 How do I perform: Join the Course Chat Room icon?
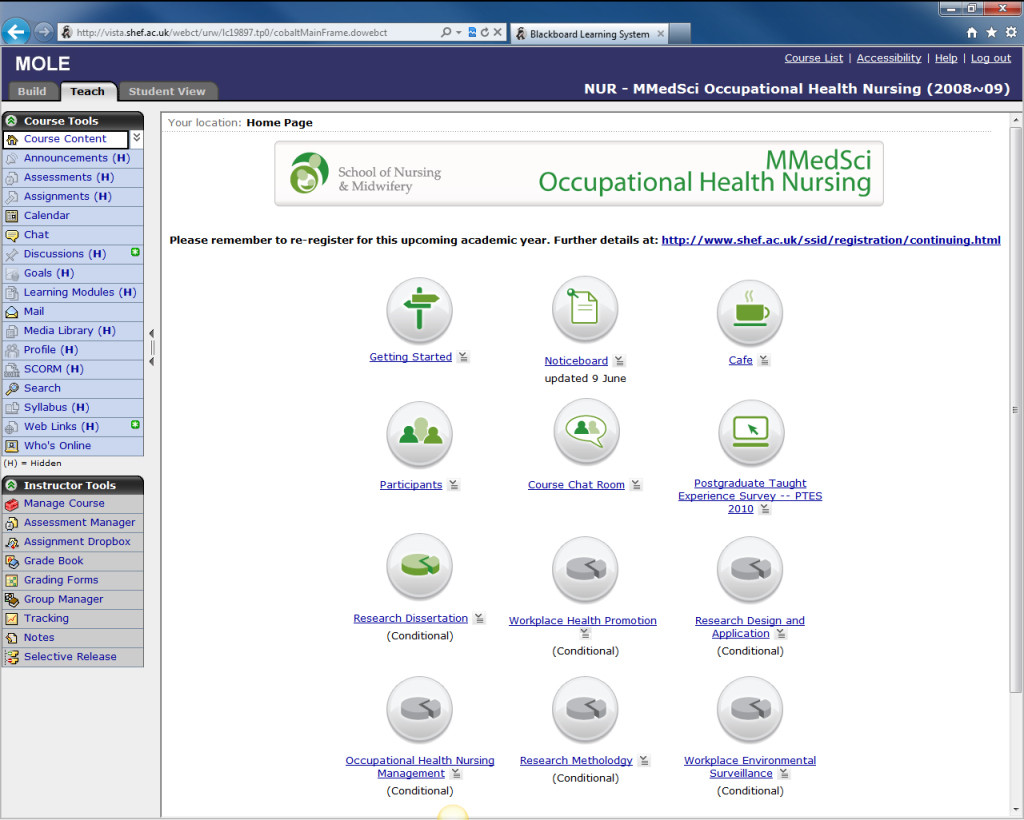[x=585, y=432]
